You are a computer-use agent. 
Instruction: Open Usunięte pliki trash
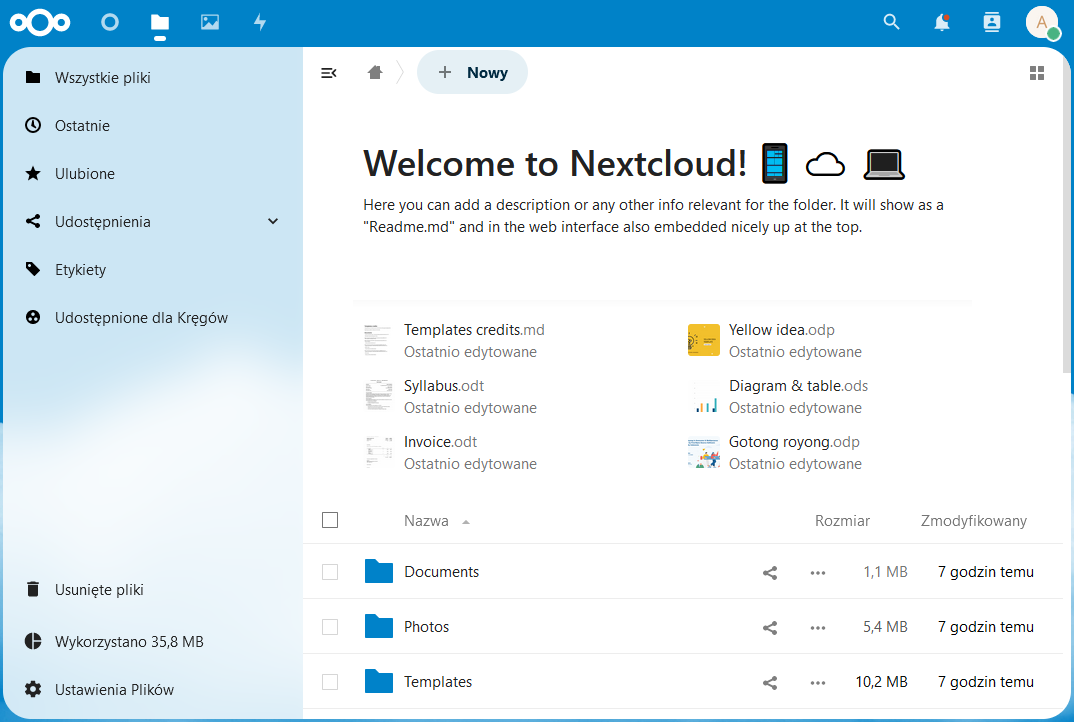pos(153,589)
